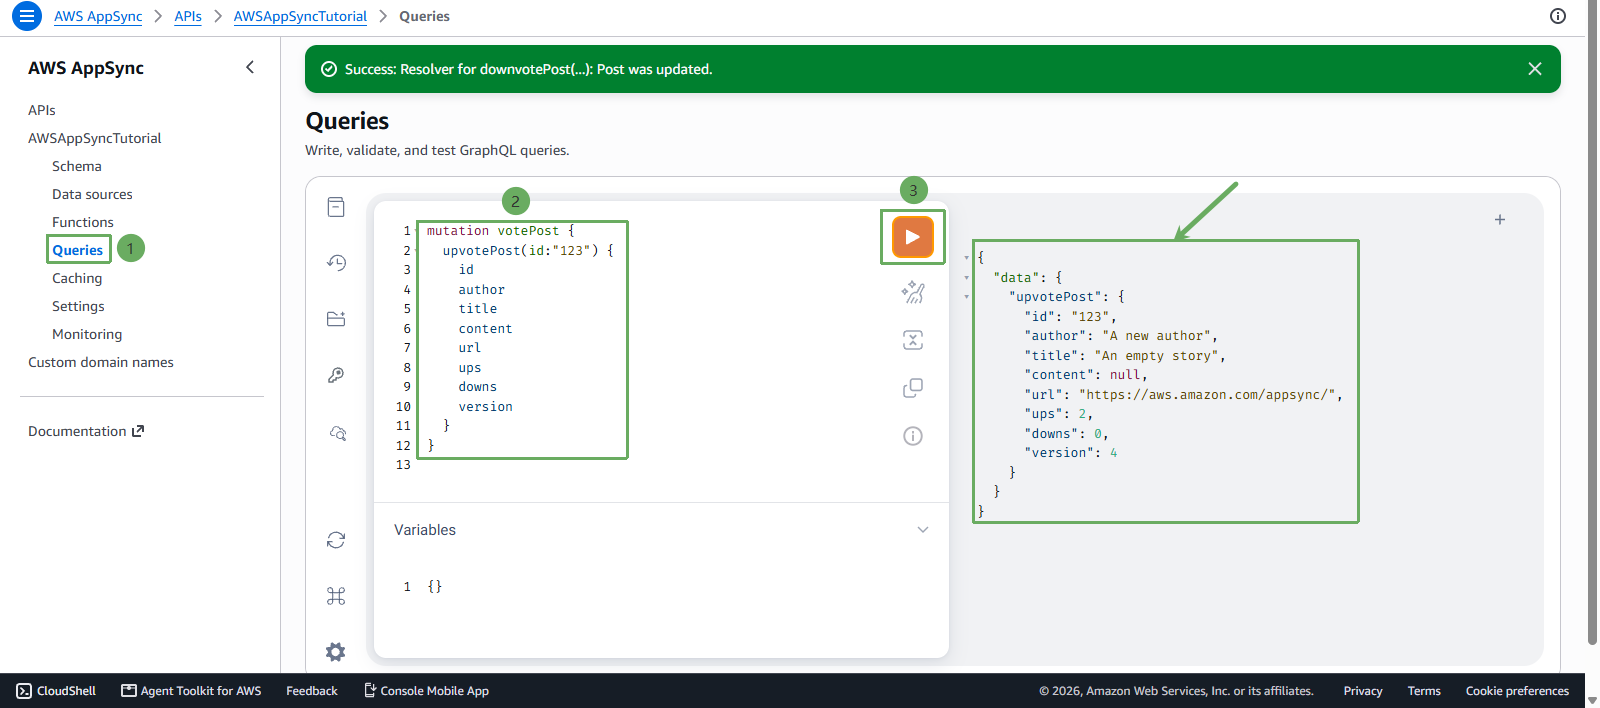Collapse the Variables panel chevron
Screen dimensions: 1600x708
(x=923, y=530)
